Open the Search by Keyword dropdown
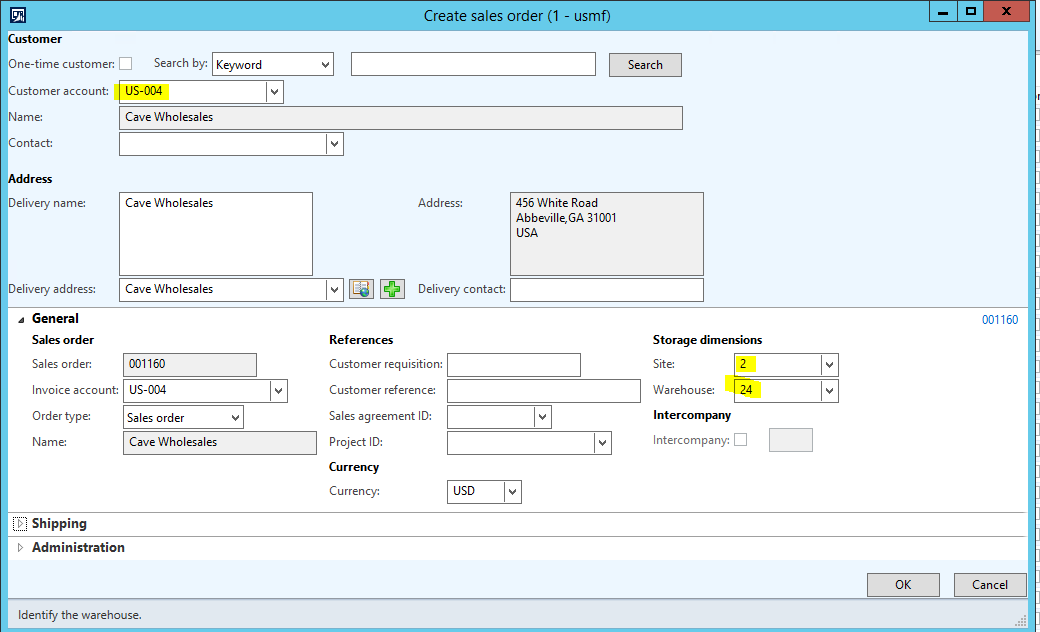 (325, 65)
